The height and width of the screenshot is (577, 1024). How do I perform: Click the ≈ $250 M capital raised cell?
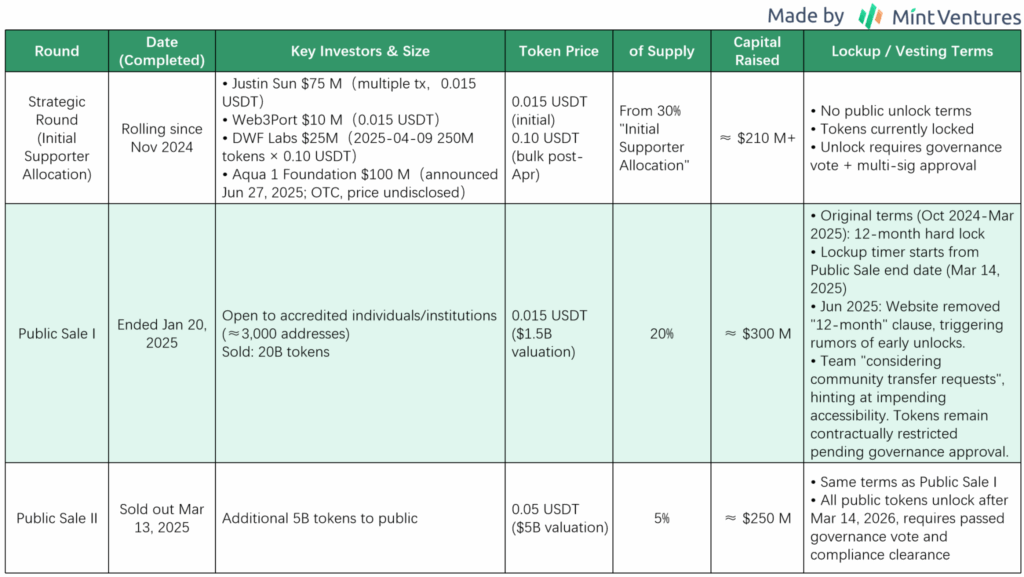coord(757,518)
